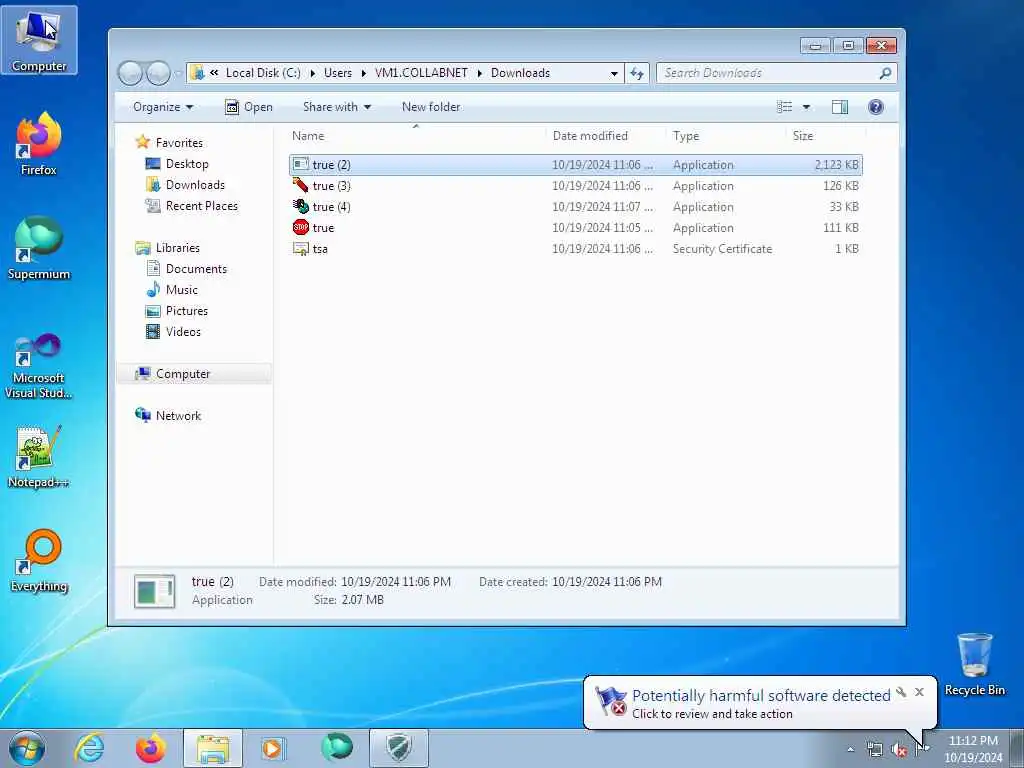Launch Firefox from the desktop shortcut
The width and height of the screenshot is (1024, 768).
39,144
